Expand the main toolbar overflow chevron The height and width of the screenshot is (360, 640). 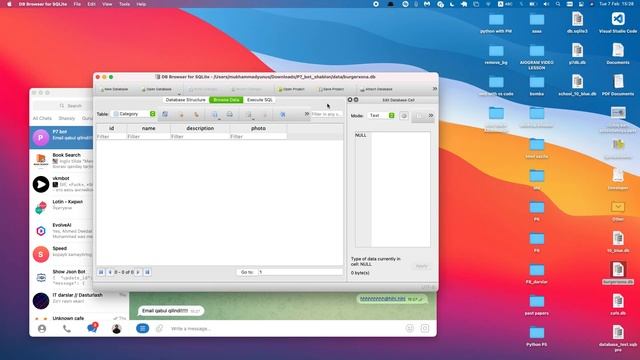tap(435, 89)
